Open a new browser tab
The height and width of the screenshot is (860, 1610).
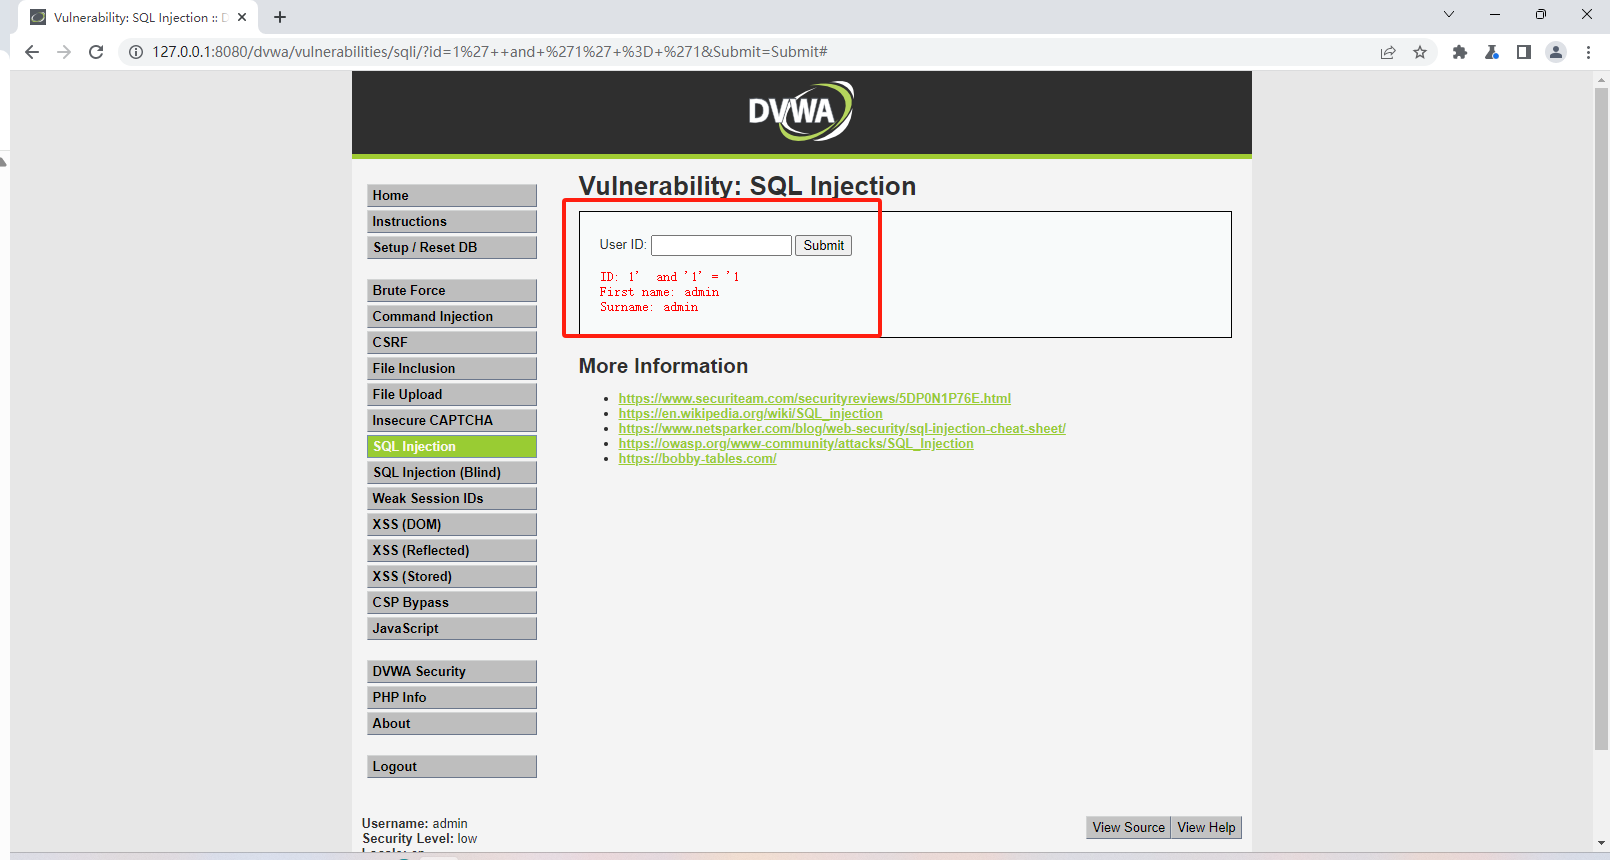tap(280, 17)
